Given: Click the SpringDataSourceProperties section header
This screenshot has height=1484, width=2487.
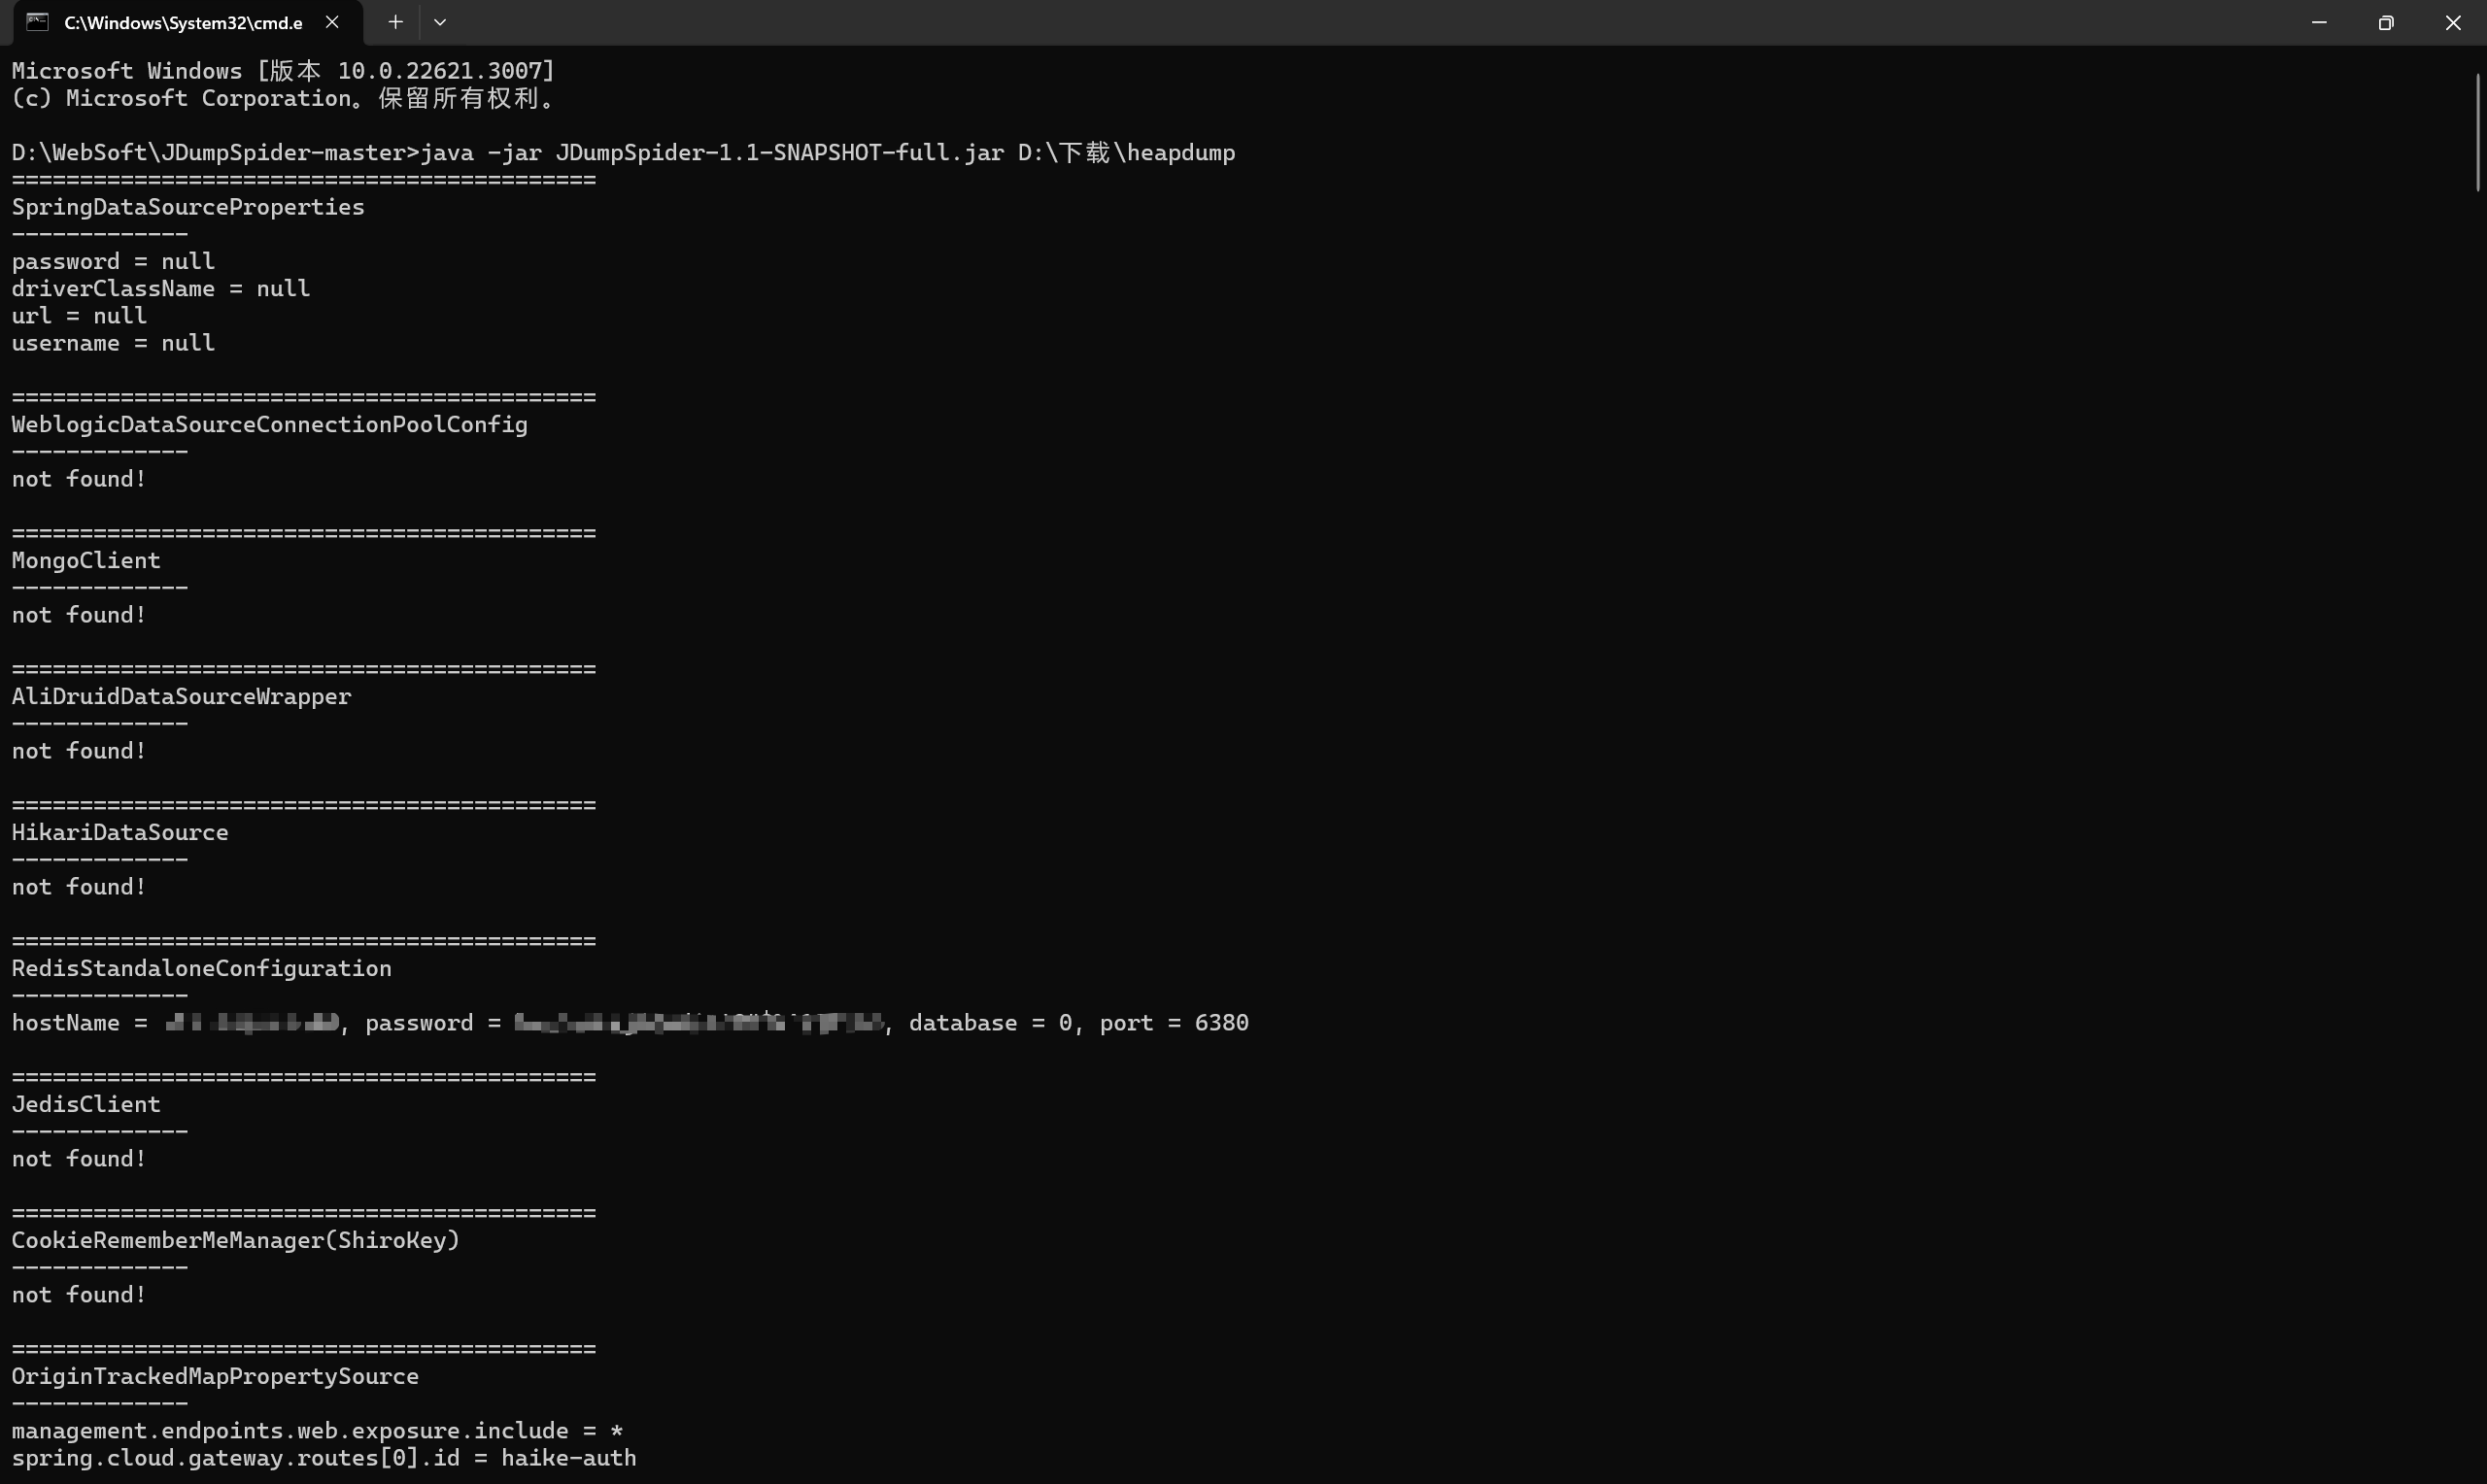Looking at the screenshot, I should (187, 207).
